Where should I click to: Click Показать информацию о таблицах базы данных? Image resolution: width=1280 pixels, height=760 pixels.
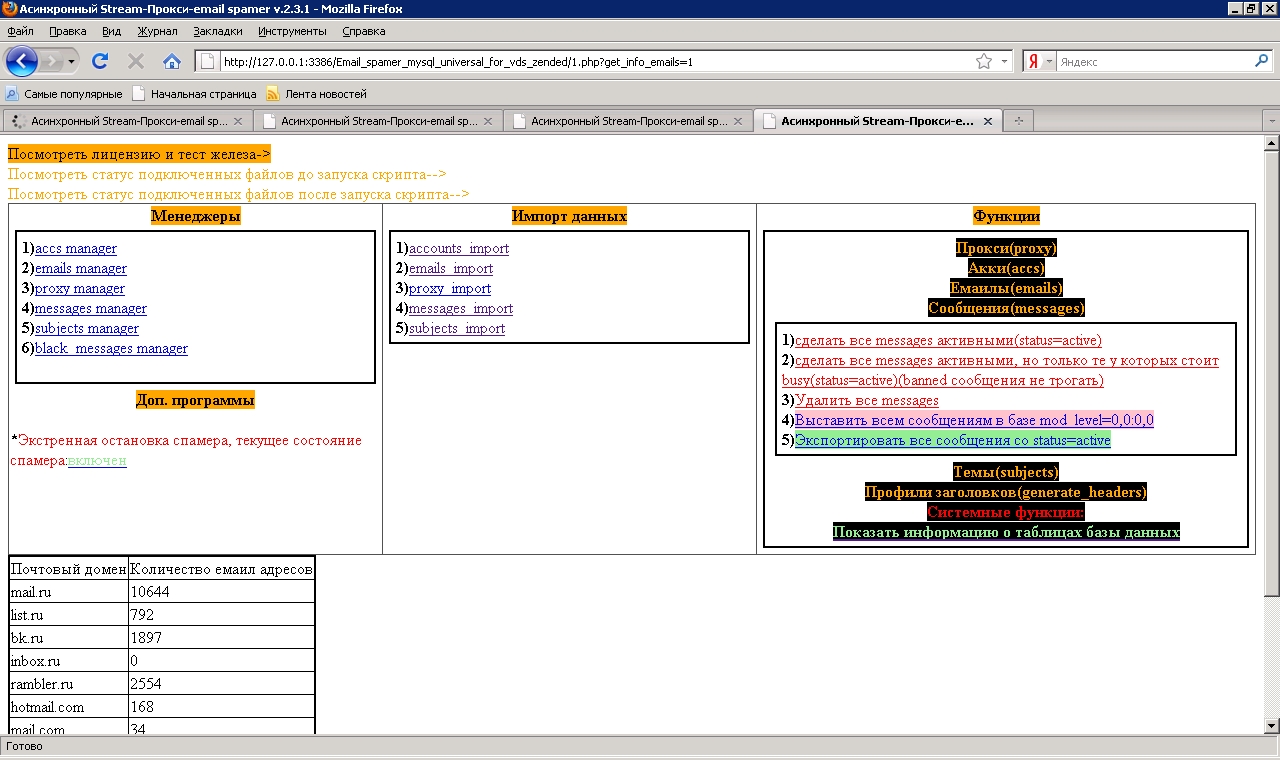coord(1006,532)
